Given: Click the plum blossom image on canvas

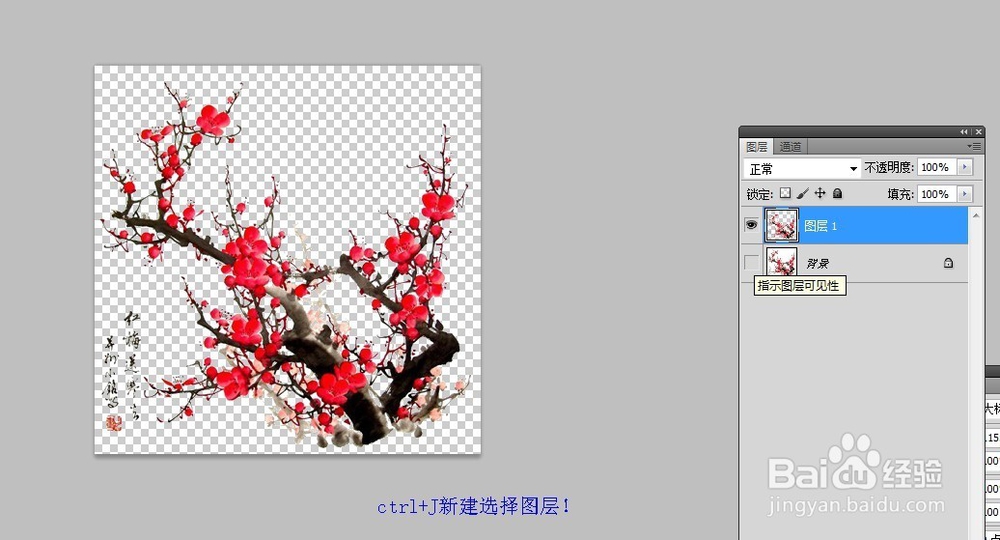Looking at the screenshot, I should pos(287,259).
